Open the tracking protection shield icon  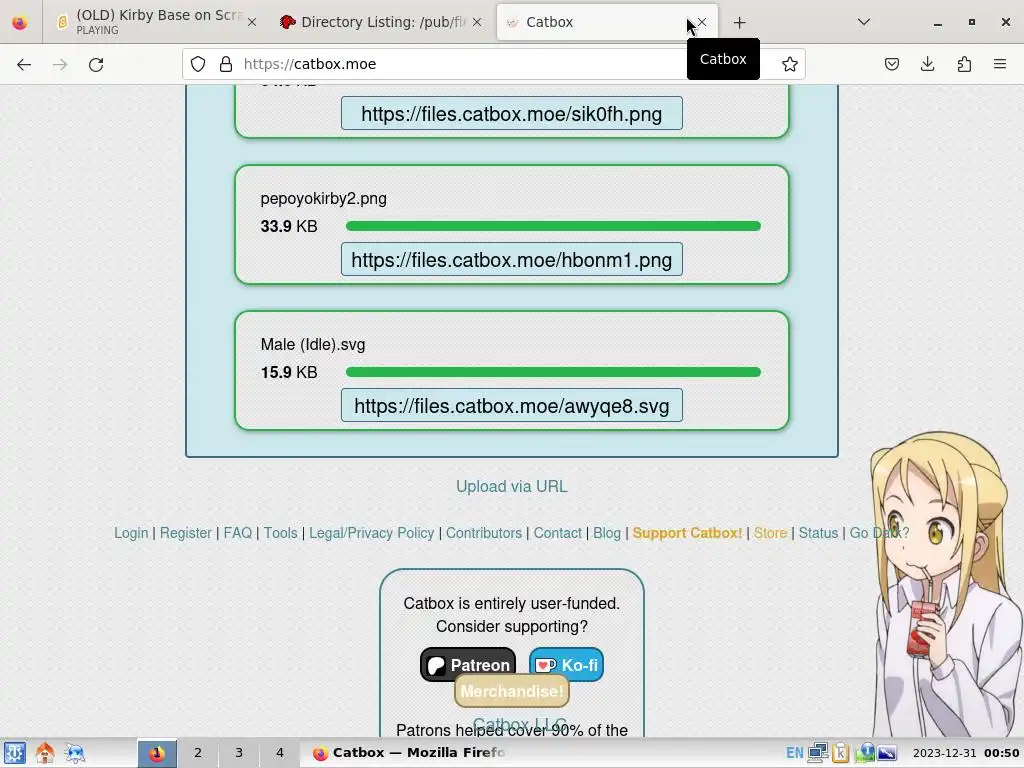[x=198, y=64]
